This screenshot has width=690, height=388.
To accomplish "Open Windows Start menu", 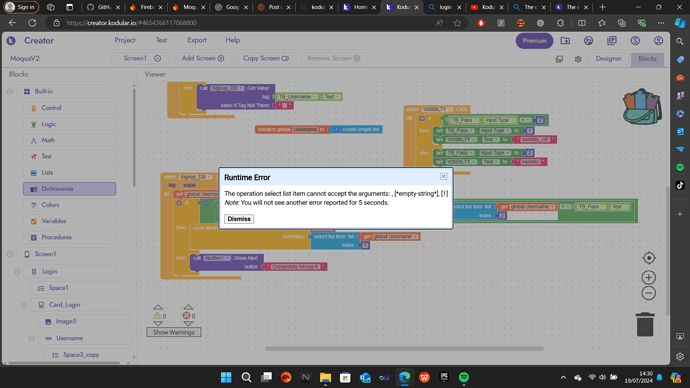I will coord(226,377).
